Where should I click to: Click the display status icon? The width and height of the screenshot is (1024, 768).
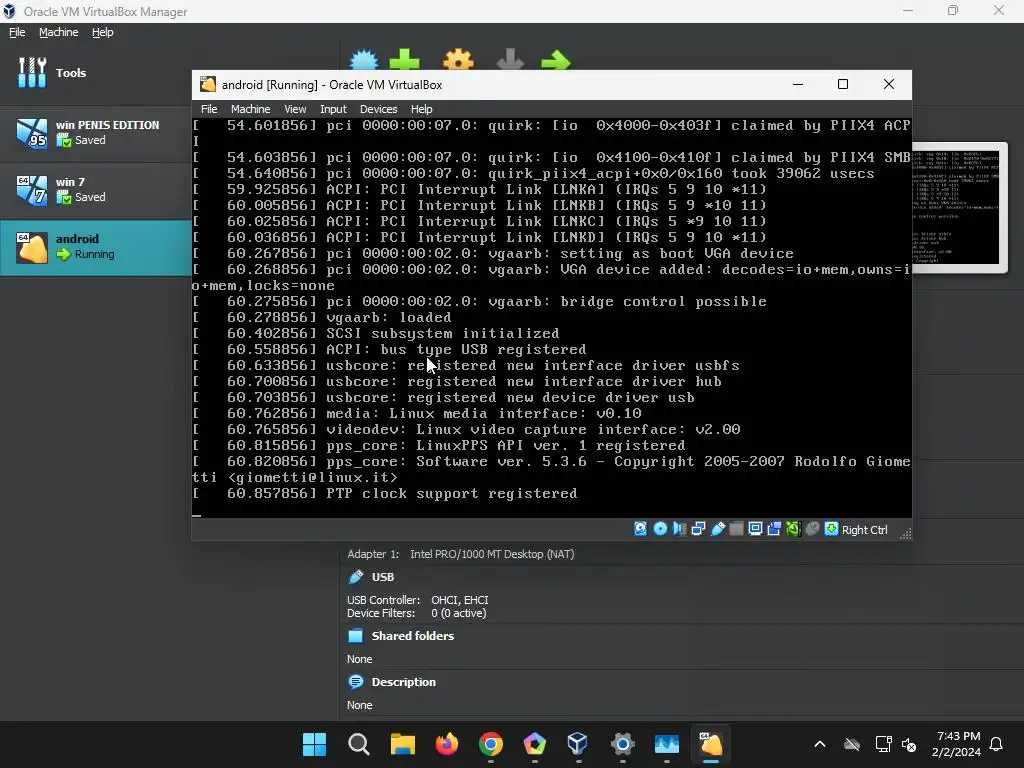[x=756, y=529]
